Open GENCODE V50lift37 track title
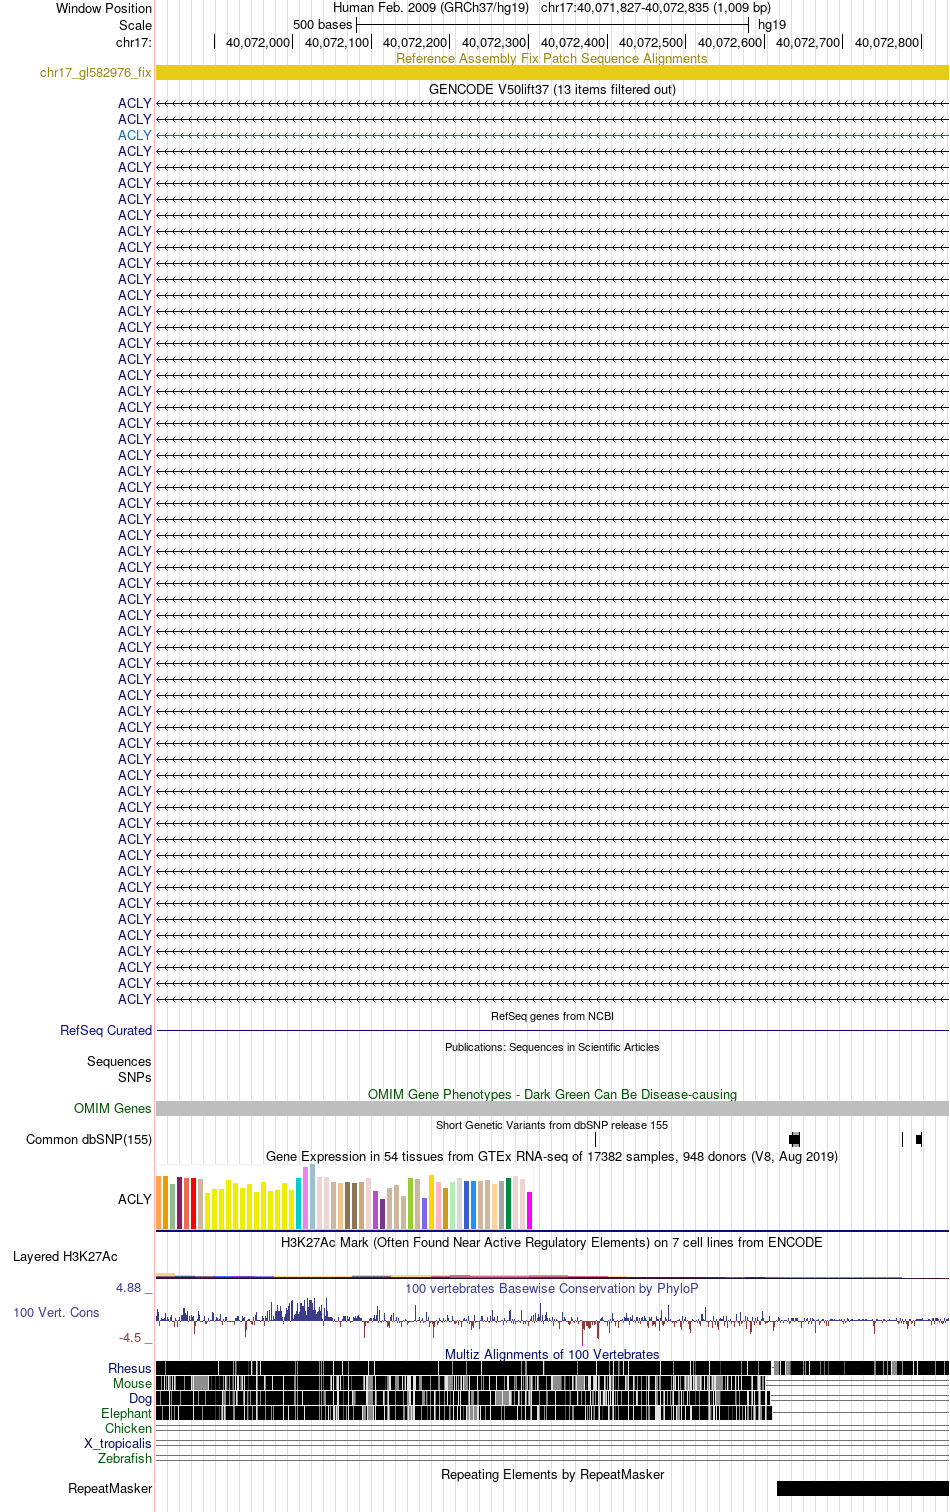The width and height of the screenshot is (950, 1512). tap(552, 89)
